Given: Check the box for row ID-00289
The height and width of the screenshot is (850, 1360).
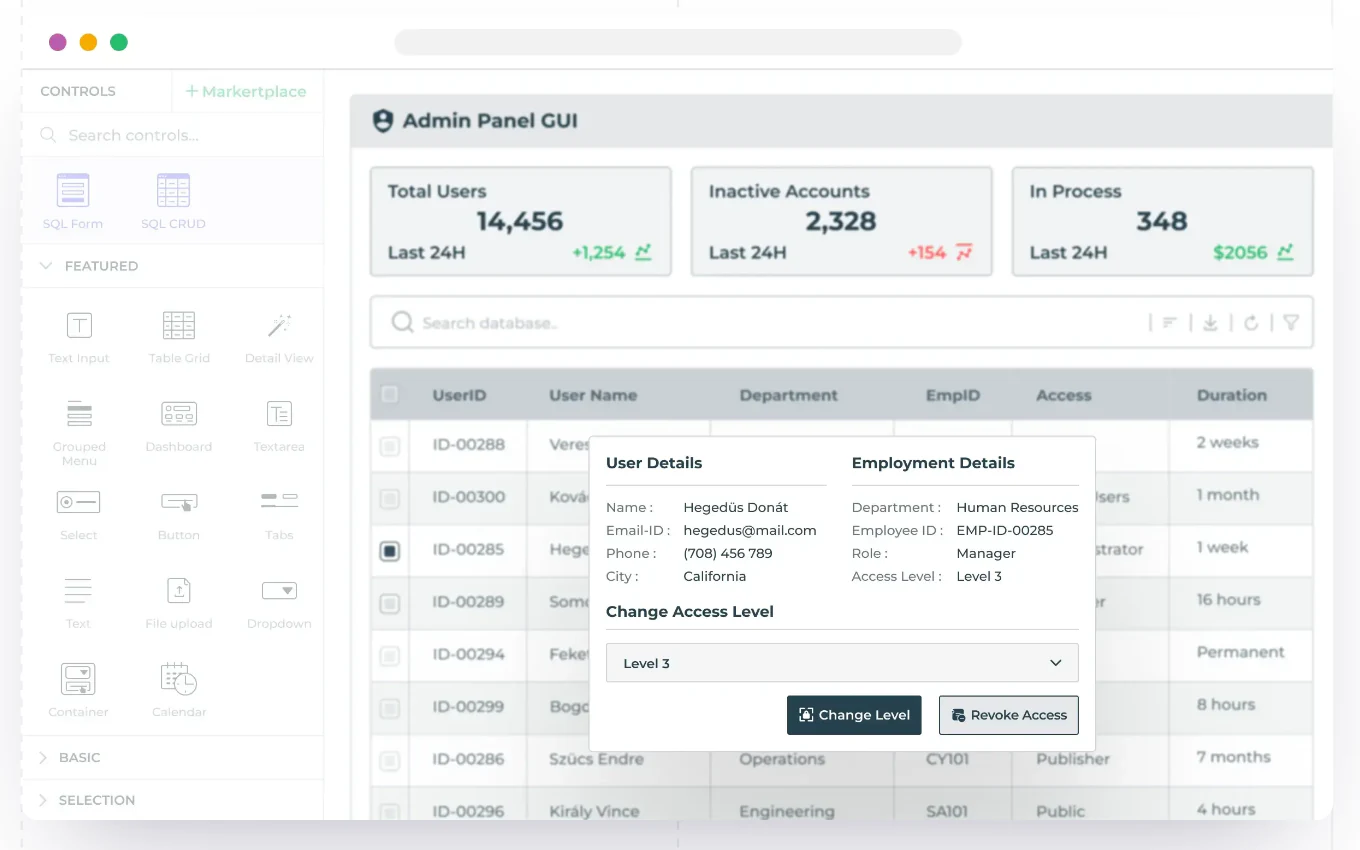Looking at the screenshot, I should [390, 603].
